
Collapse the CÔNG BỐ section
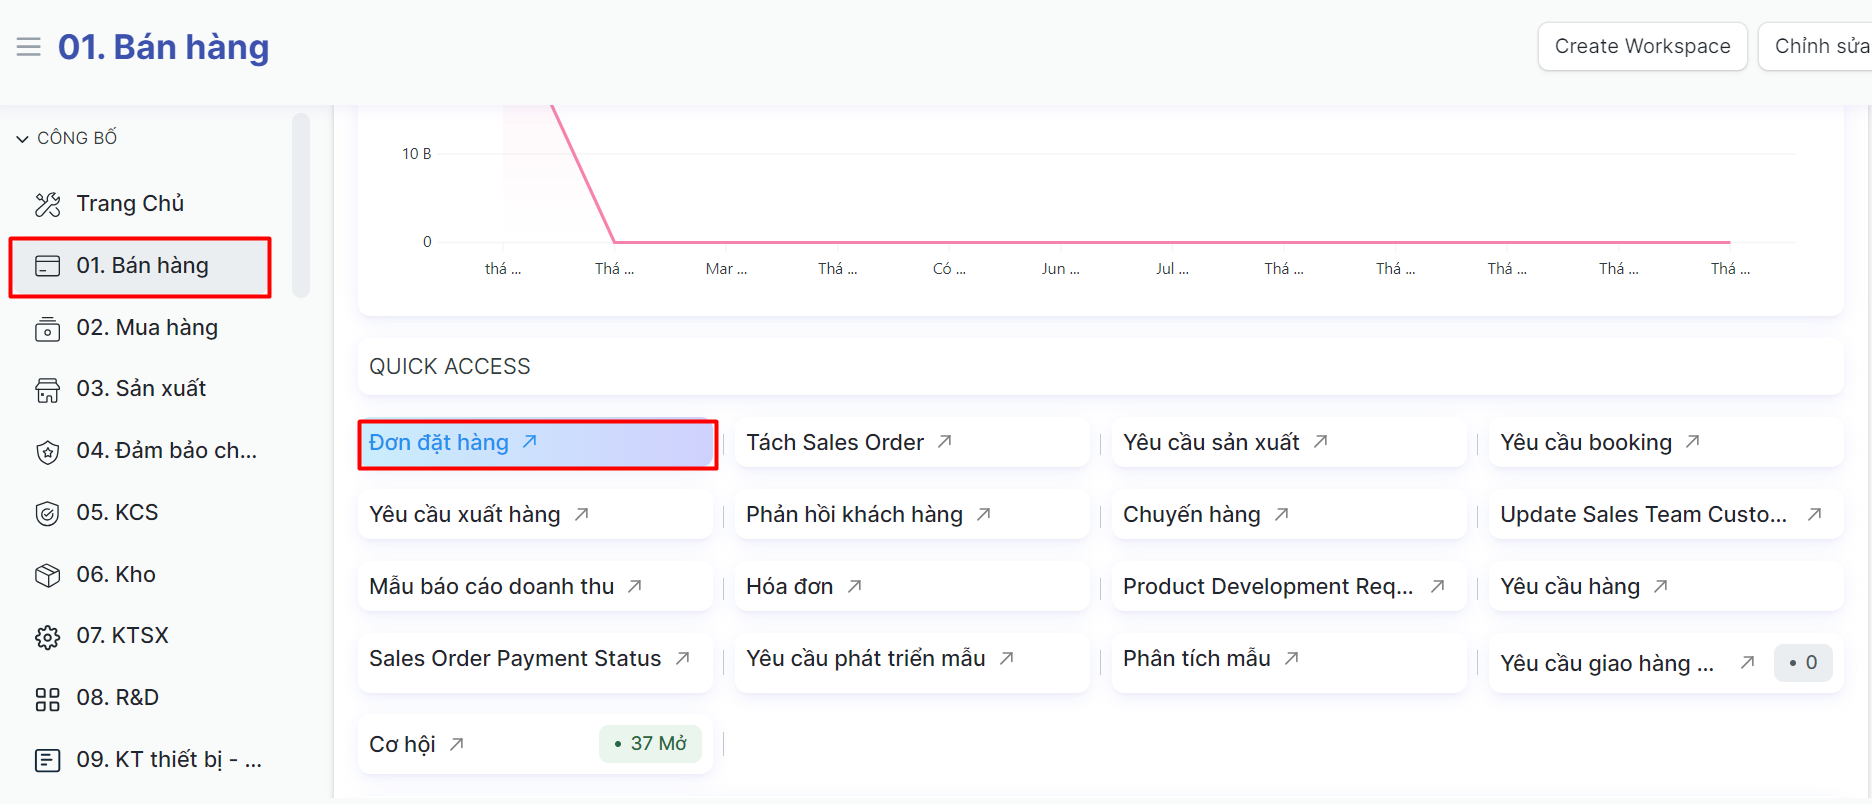coord(22,139)
